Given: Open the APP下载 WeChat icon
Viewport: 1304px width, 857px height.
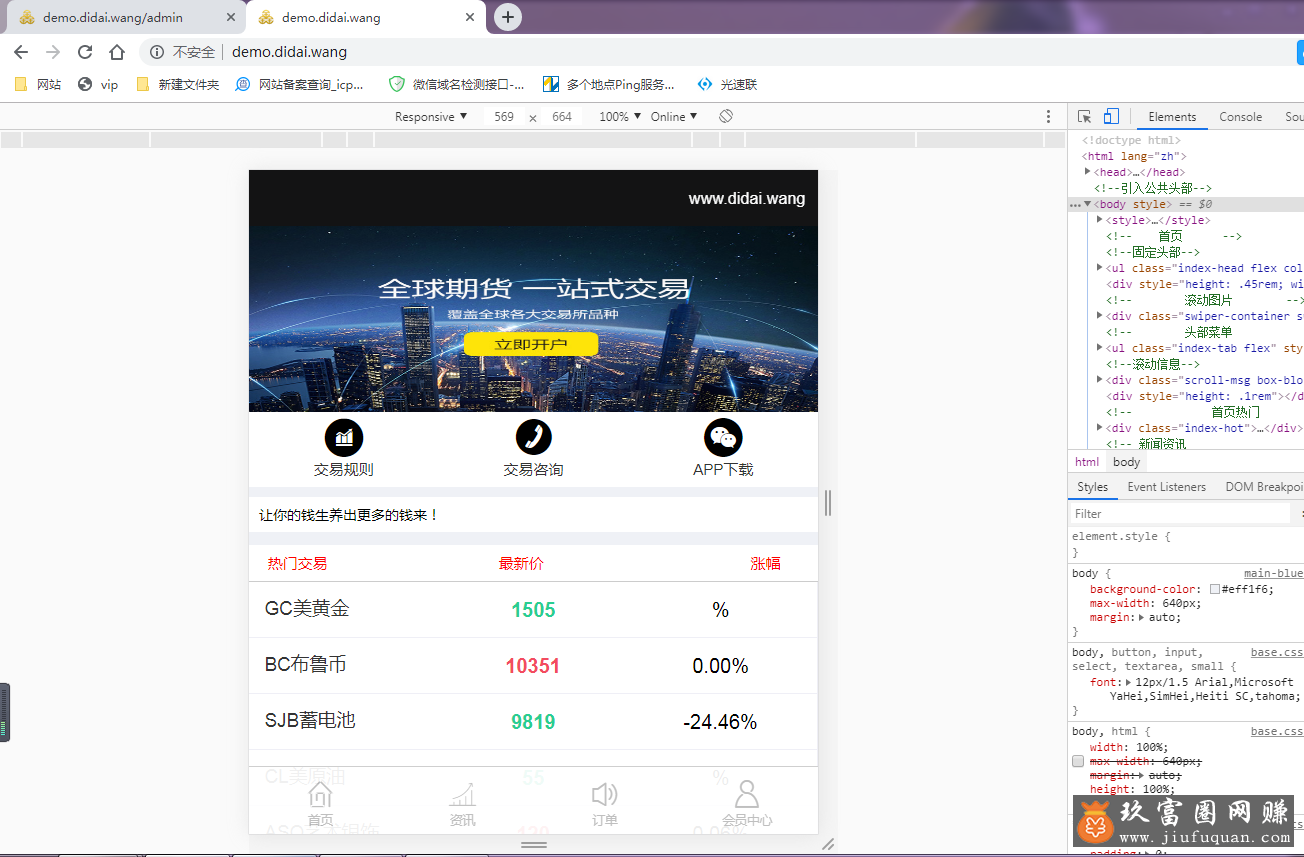Looking at the screenshot, I should (723, 437).
